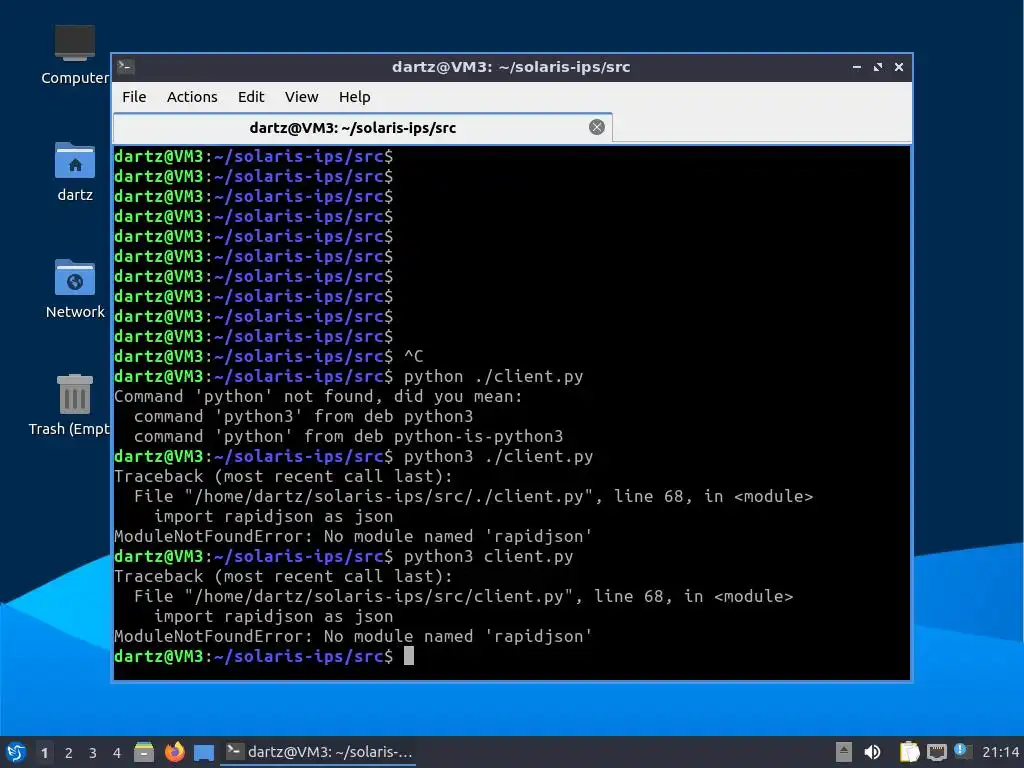Open the Edit menu
The image size is (1024, 768).
[x=251, y=97]
